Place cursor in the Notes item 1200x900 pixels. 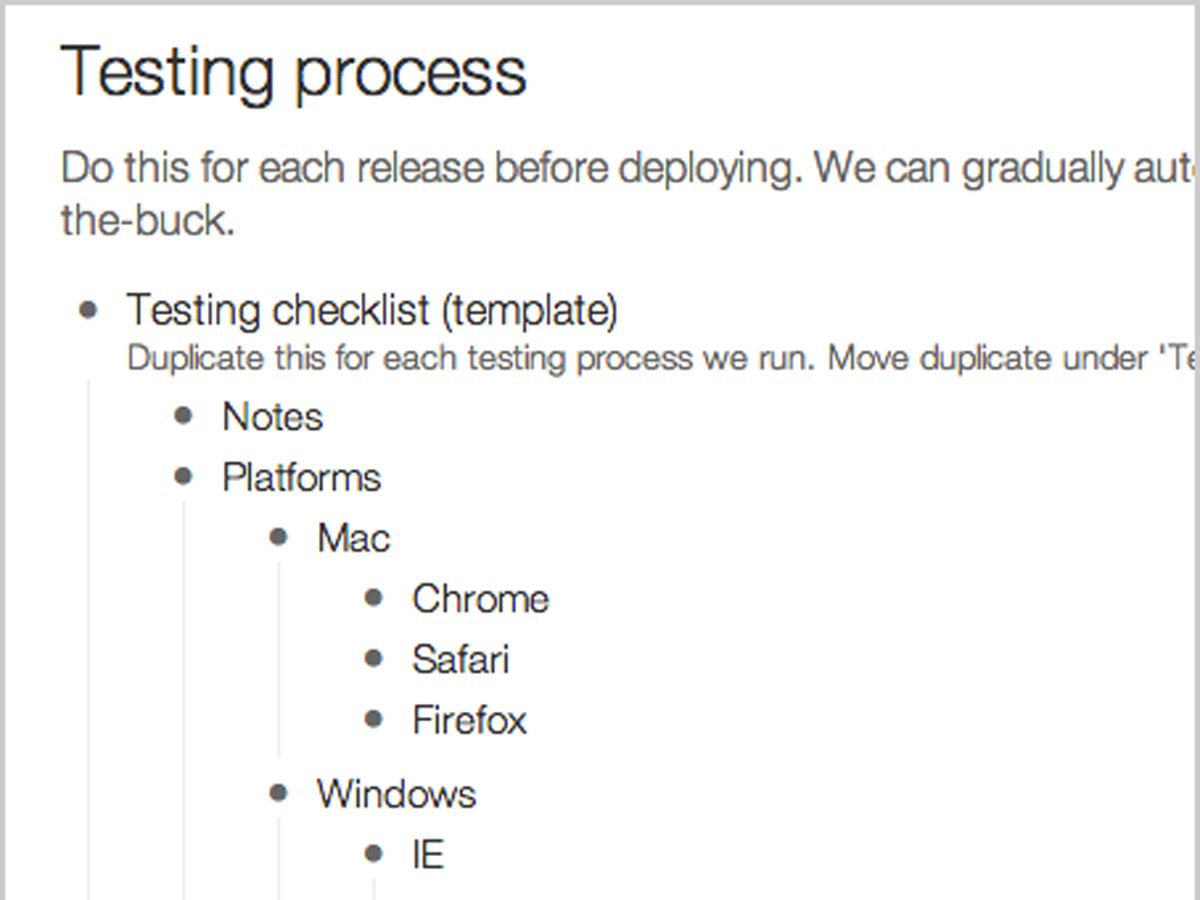pos(273,417)
